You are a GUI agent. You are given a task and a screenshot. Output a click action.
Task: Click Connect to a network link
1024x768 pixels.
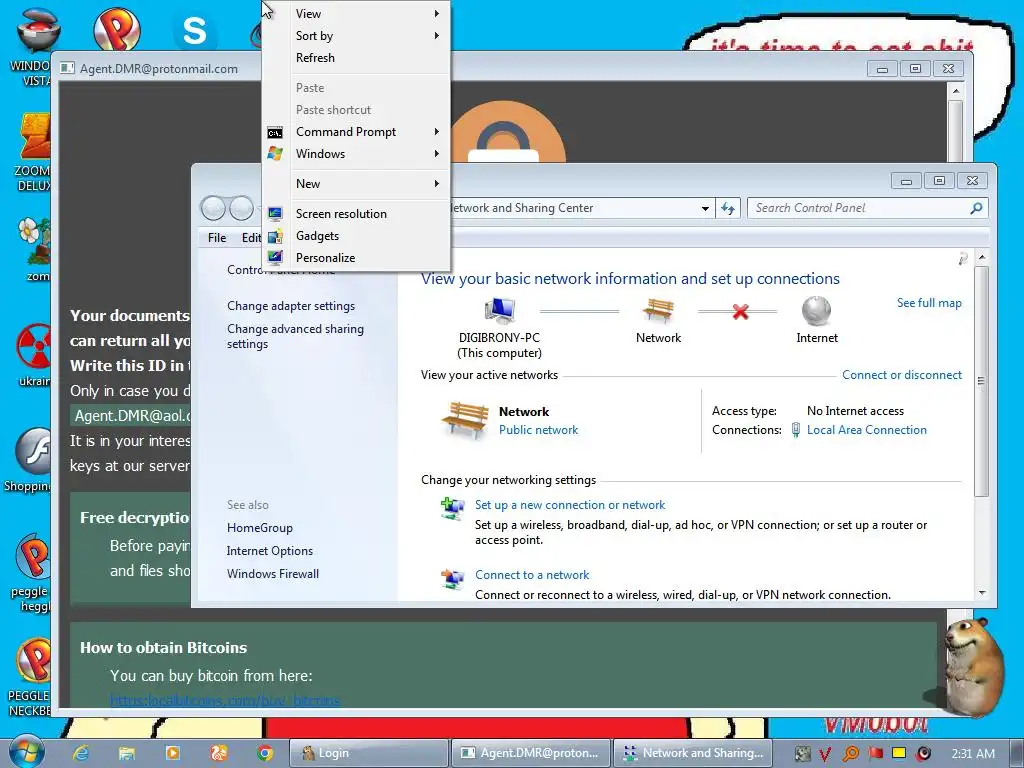[532, 575]
